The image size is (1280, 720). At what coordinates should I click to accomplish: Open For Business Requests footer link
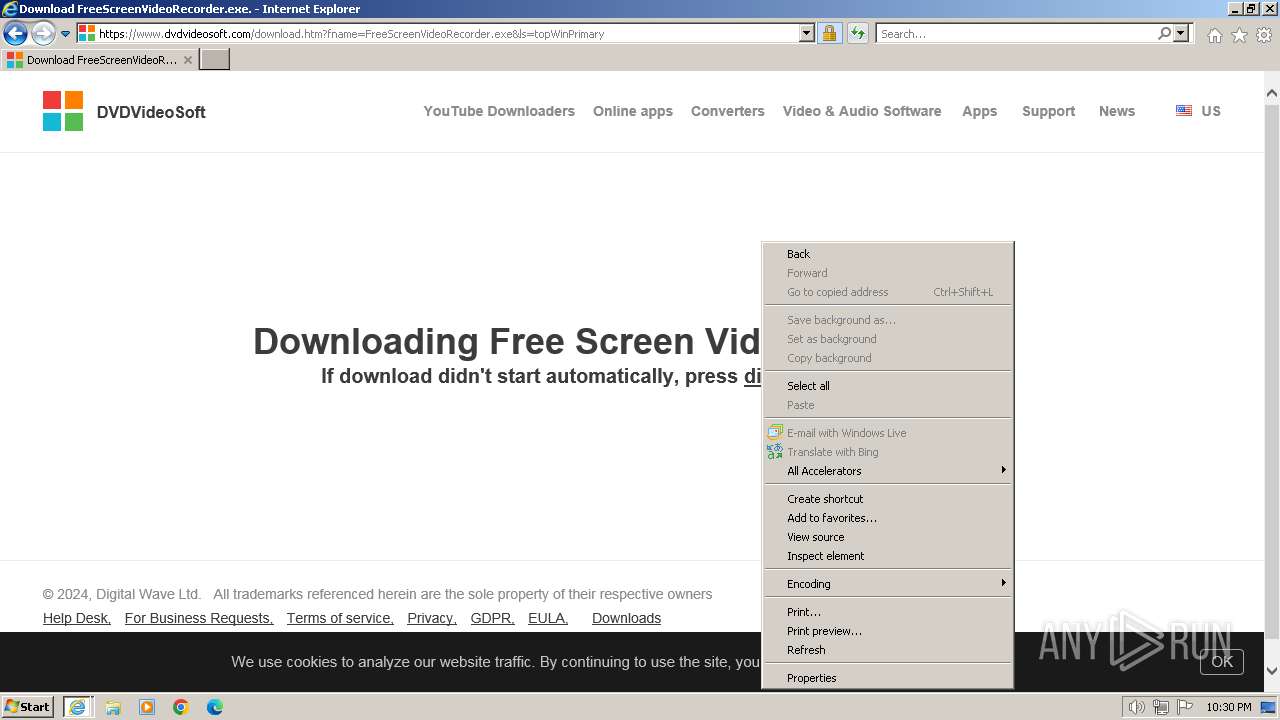pos(199,618)
